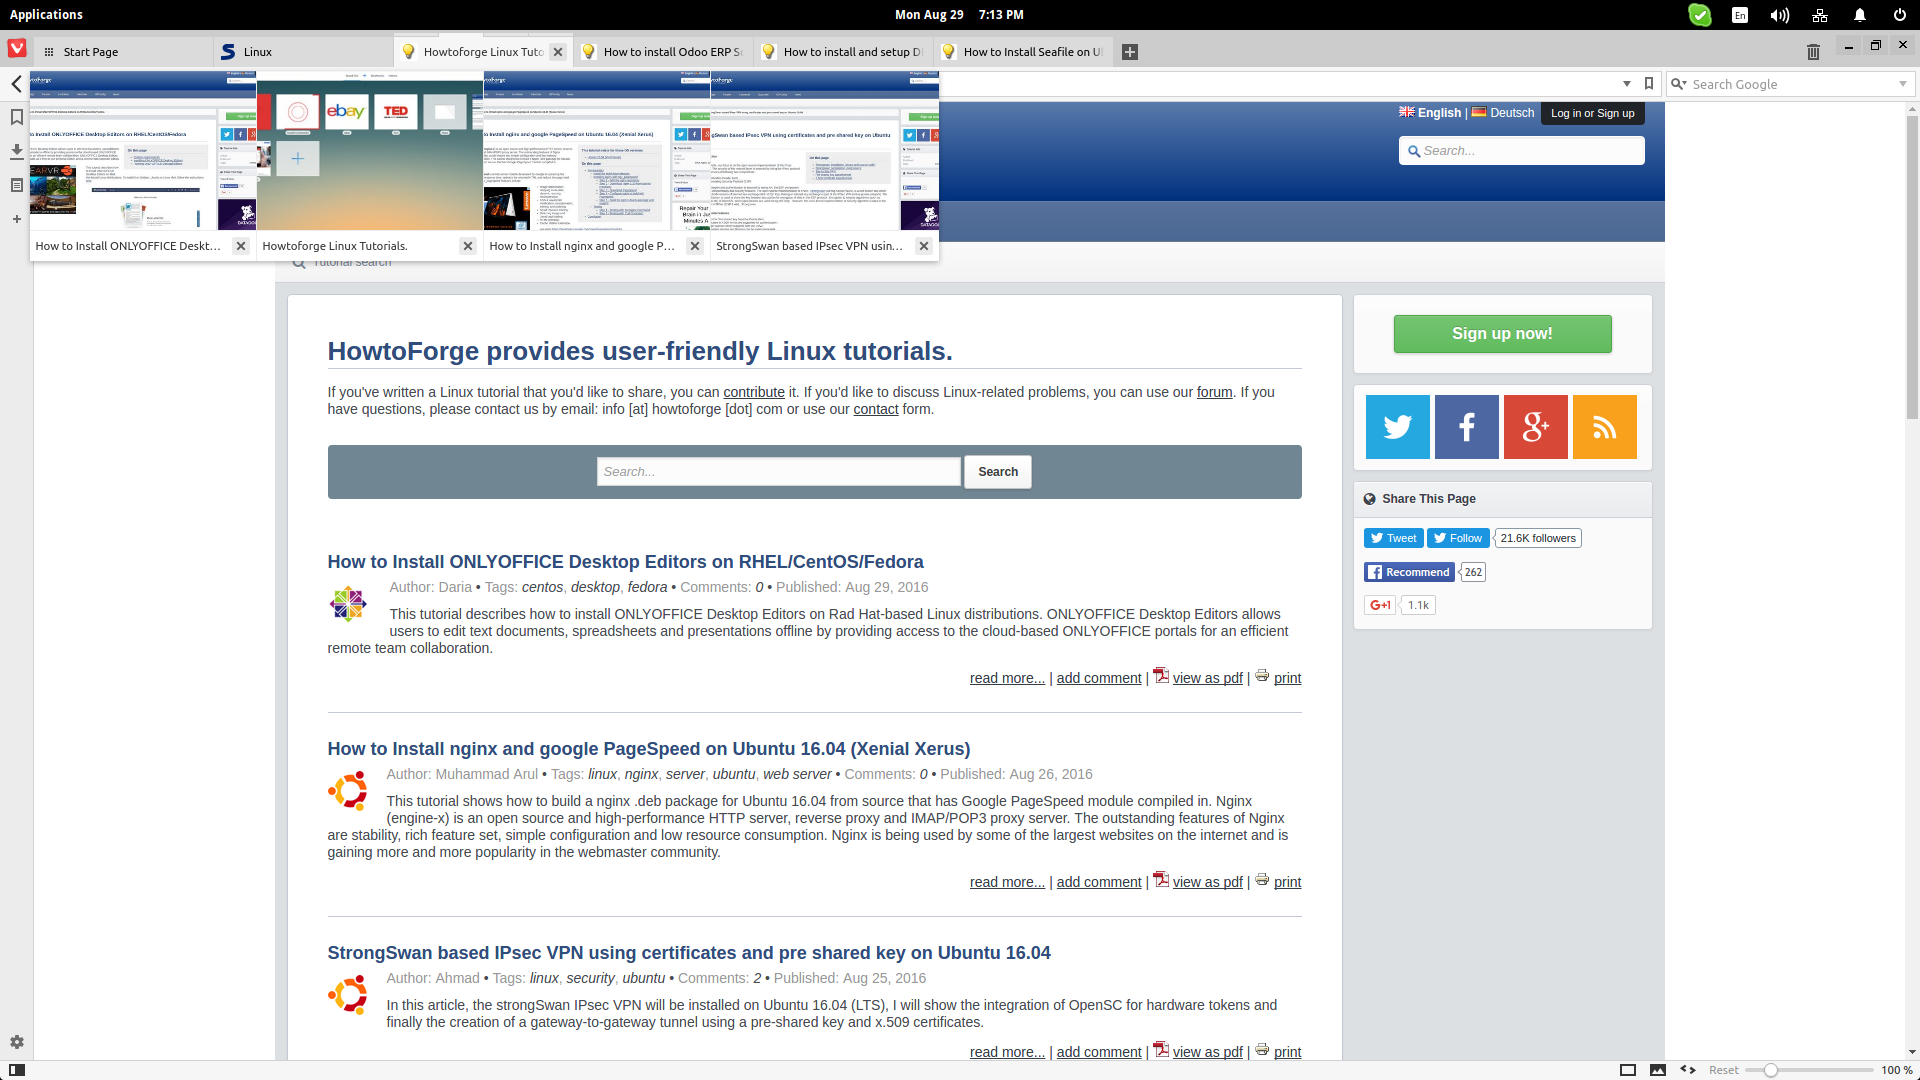Open the Downloads panel in sidebar

[x=17, y=151]
